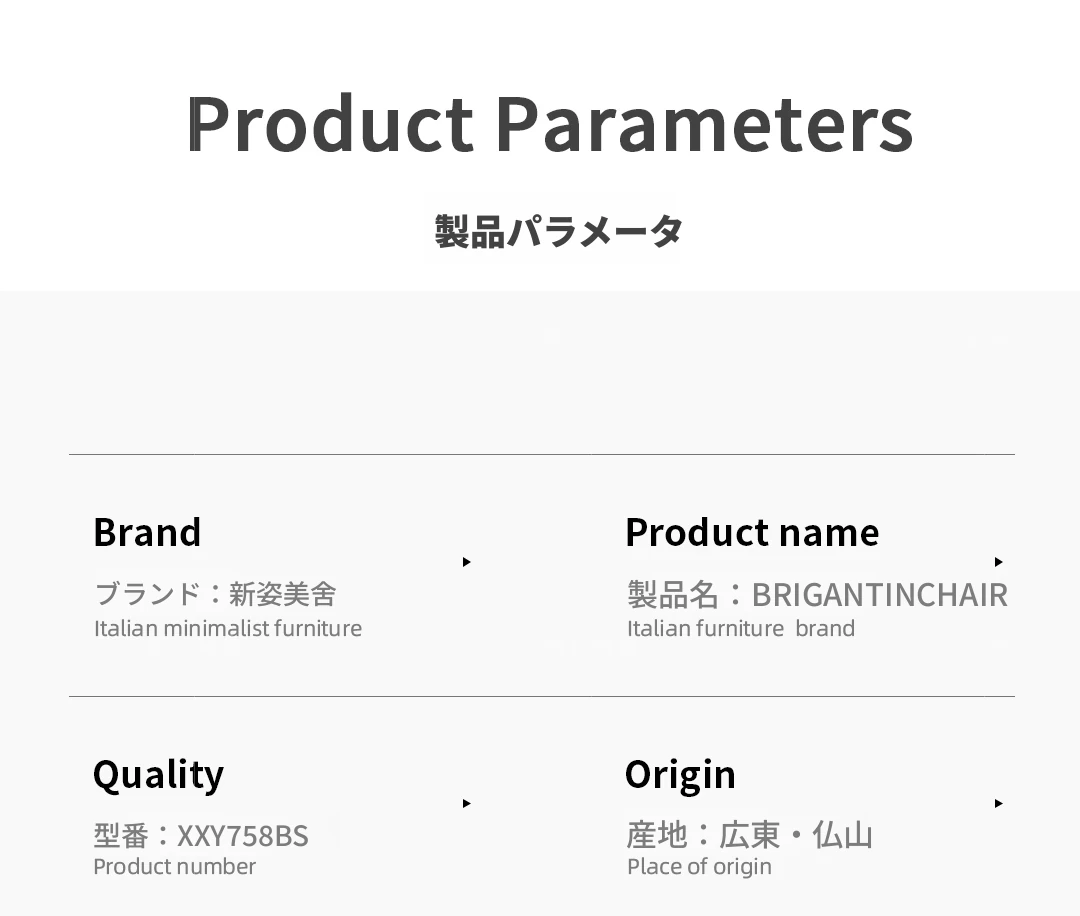Click the Italian furniture brand caption
The image size is (1080, 916).
741,628
